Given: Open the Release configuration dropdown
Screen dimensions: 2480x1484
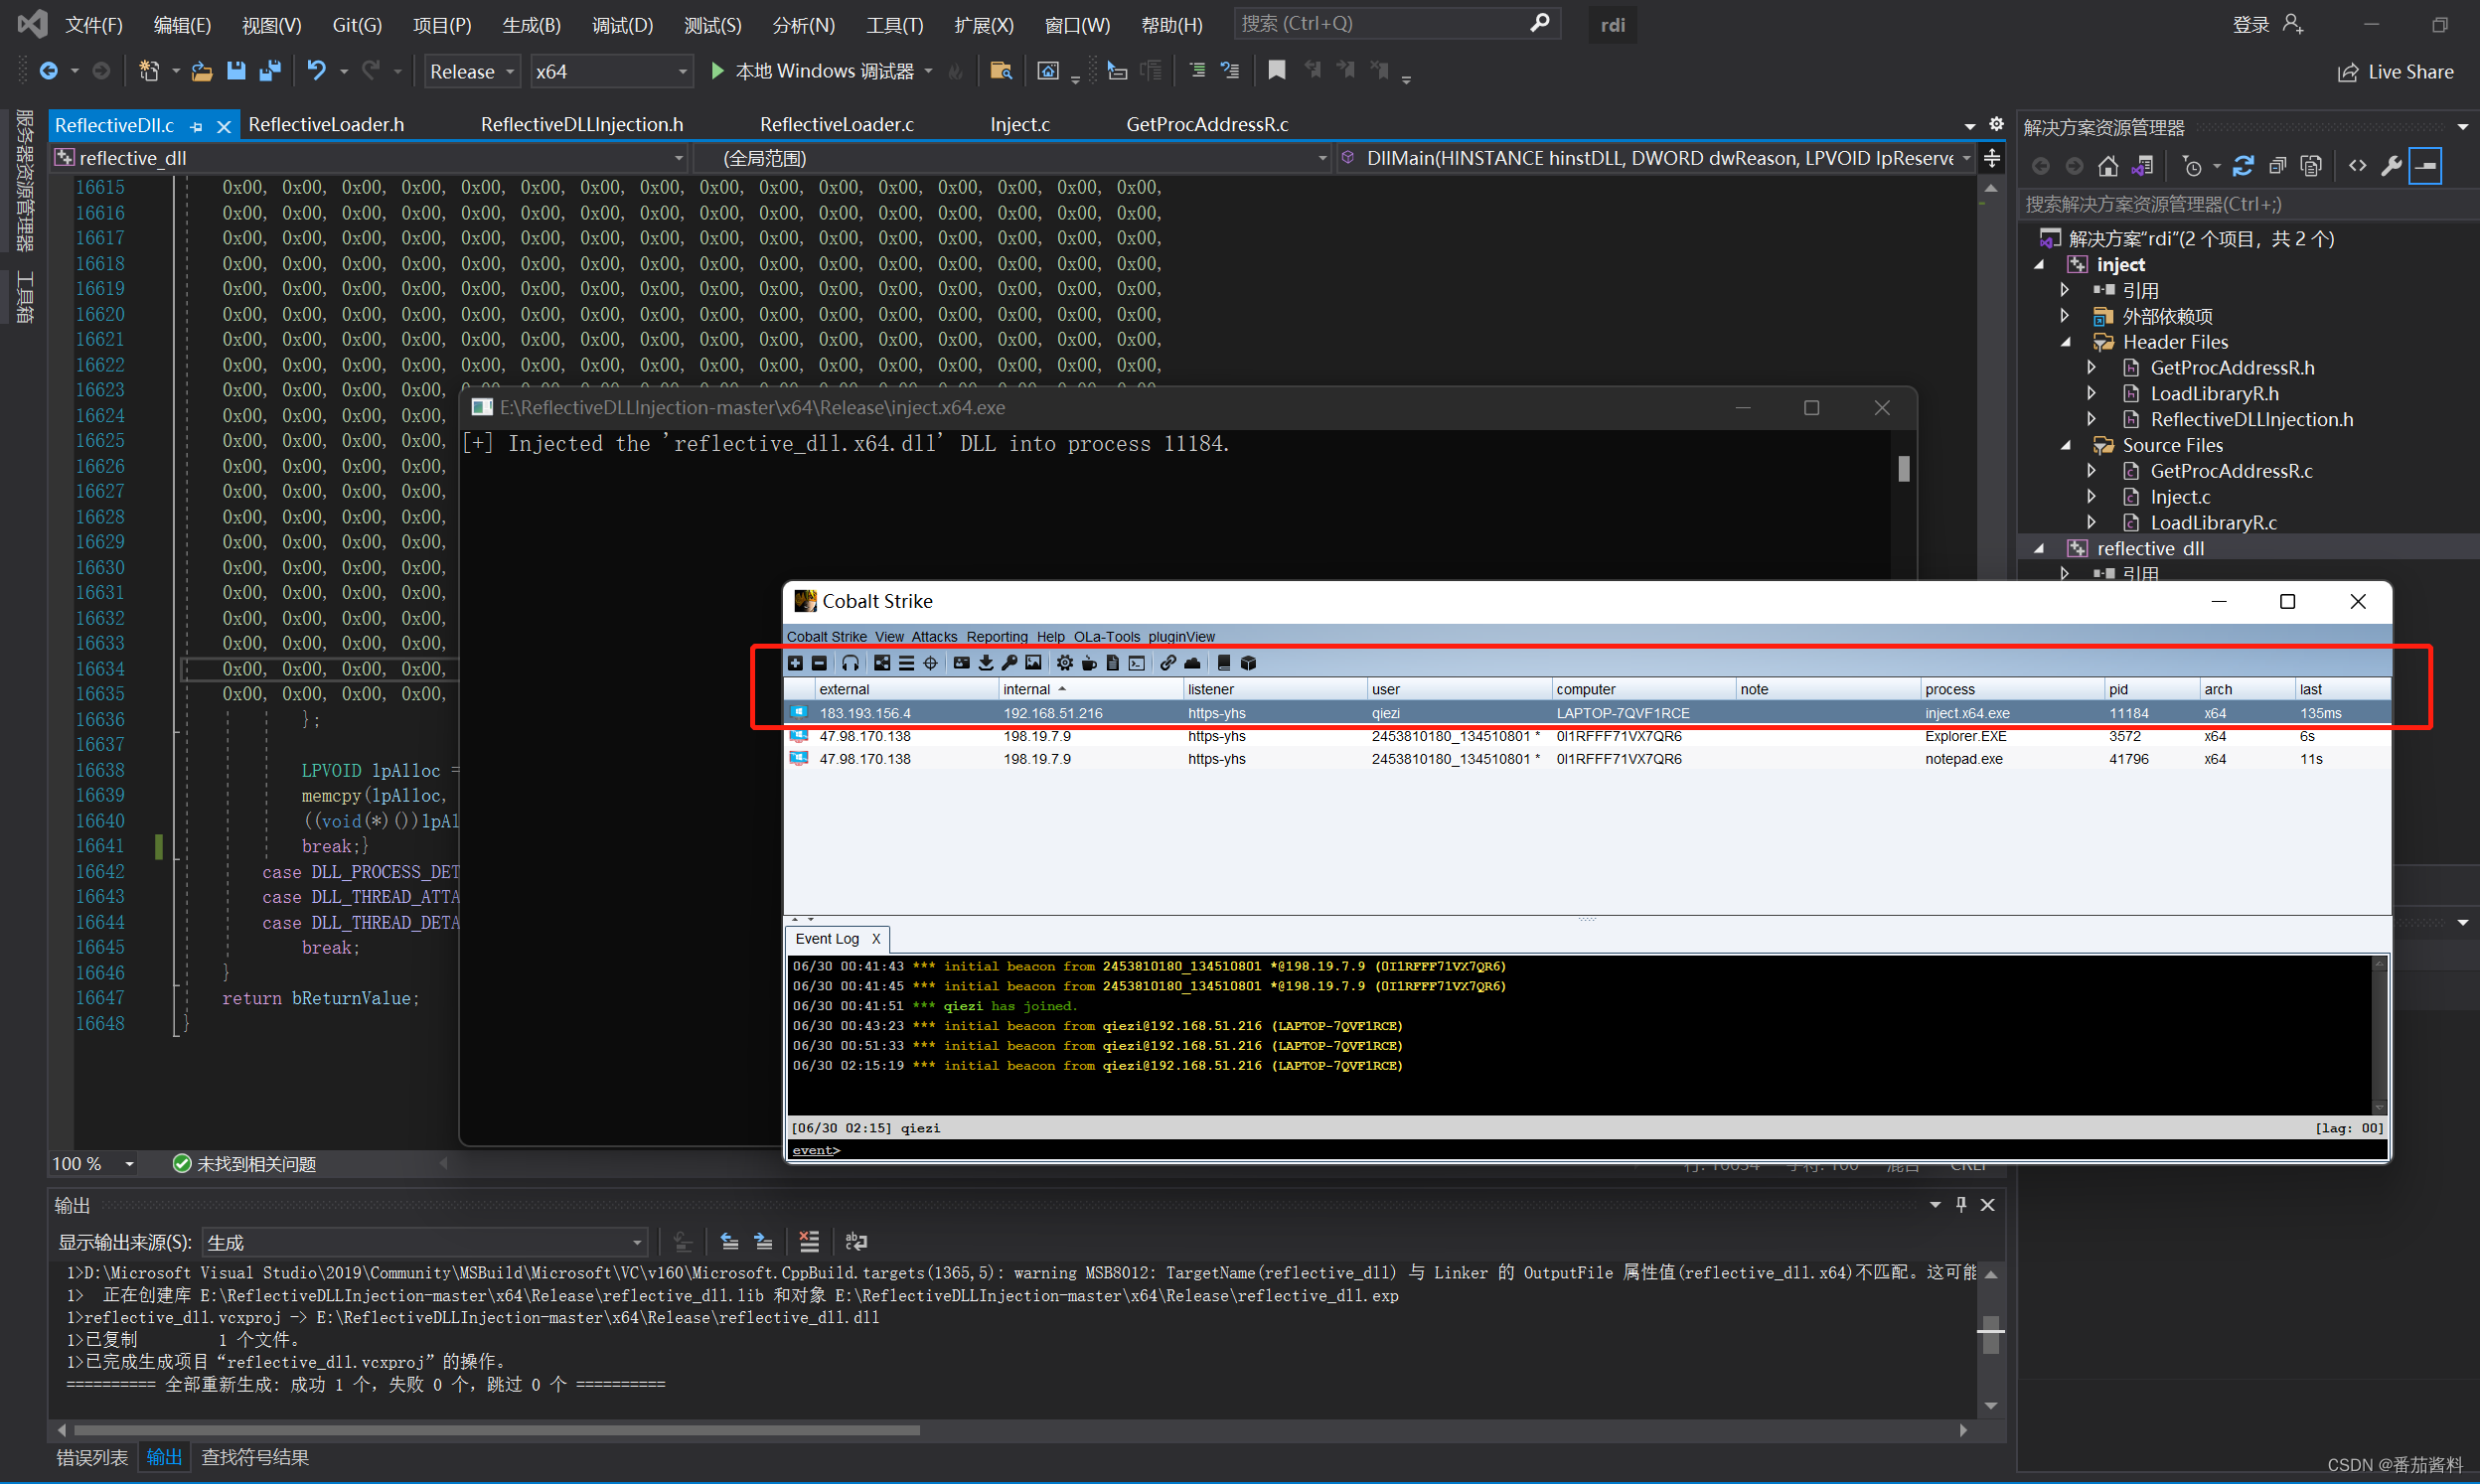Looking at the screenshot, I should pyautogui.click(x=471, y=72).
